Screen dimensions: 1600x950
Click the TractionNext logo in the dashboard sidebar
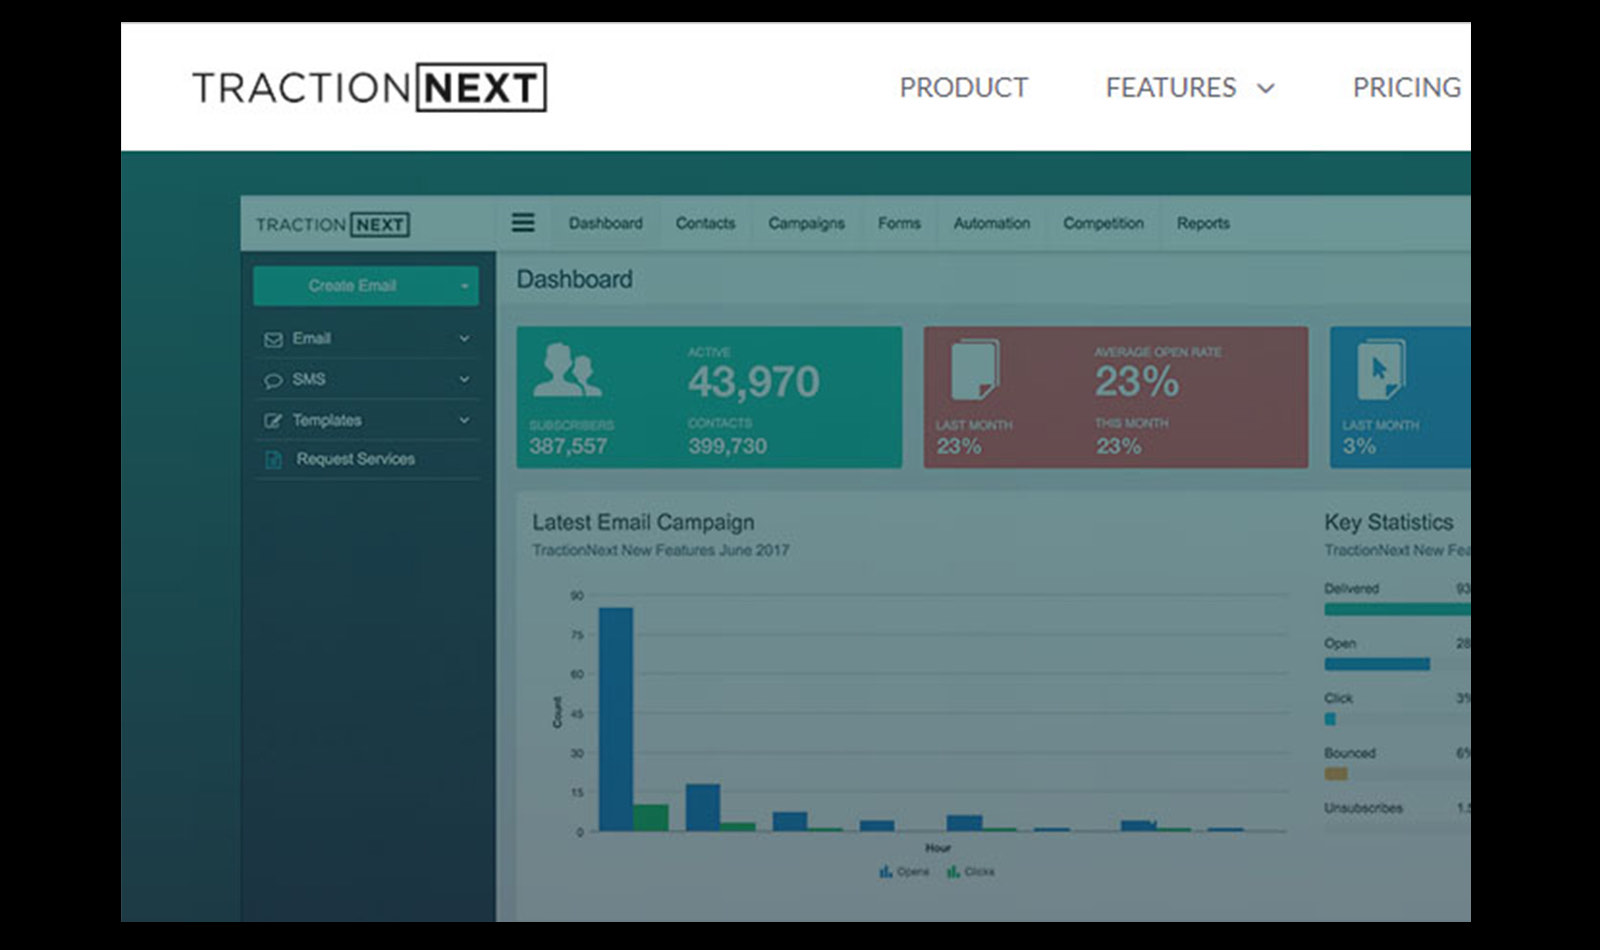tap(332, 224)
